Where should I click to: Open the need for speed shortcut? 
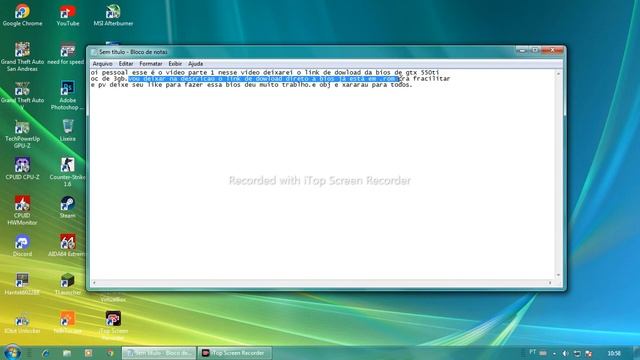[66, 54]
